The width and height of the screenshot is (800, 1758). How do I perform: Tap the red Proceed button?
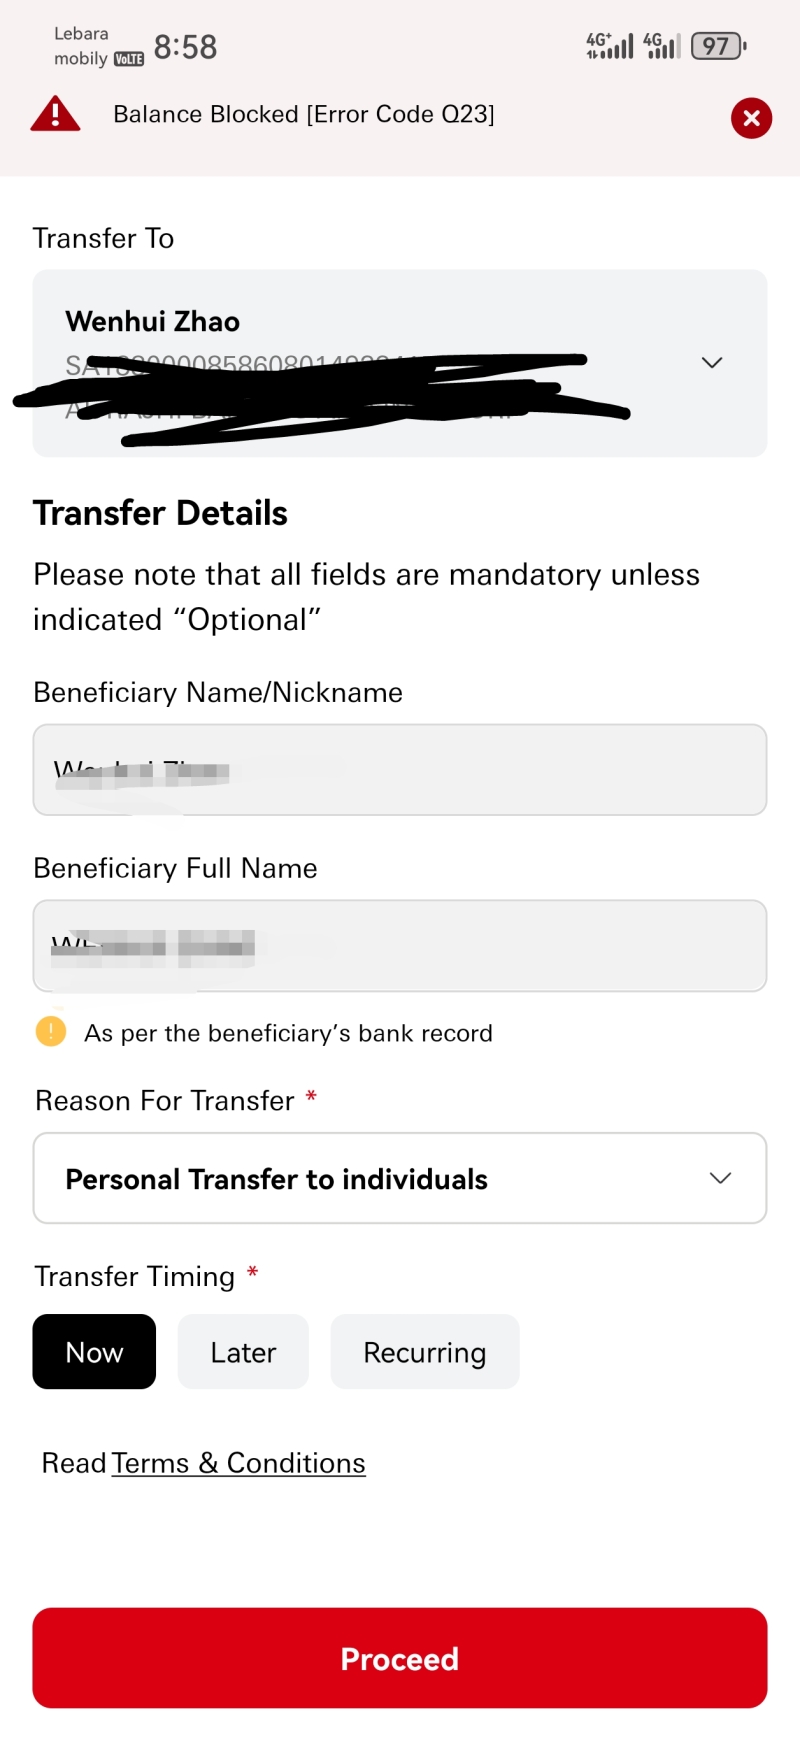point(400,1658)
